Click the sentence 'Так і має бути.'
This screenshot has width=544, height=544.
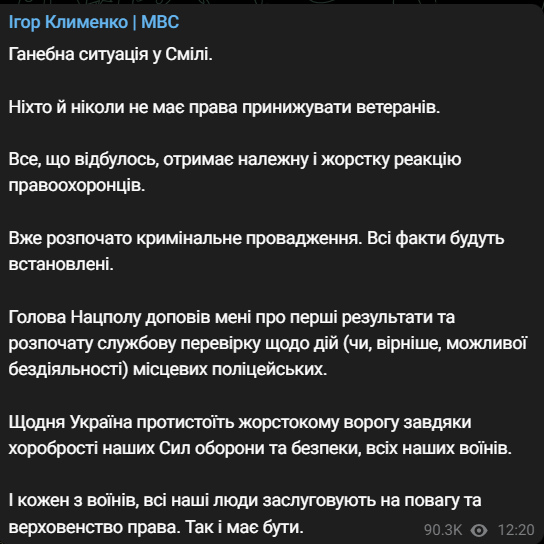tap(244, 527)
